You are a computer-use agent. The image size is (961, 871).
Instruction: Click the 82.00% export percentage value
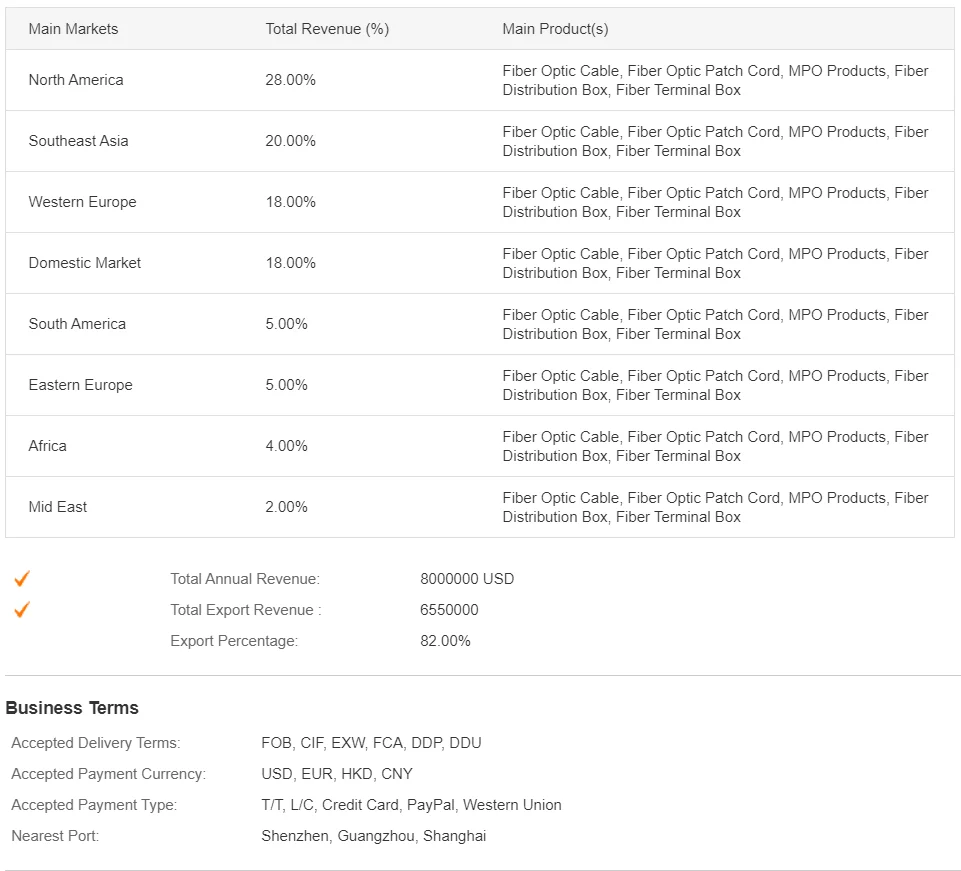(x=445, y=641)
